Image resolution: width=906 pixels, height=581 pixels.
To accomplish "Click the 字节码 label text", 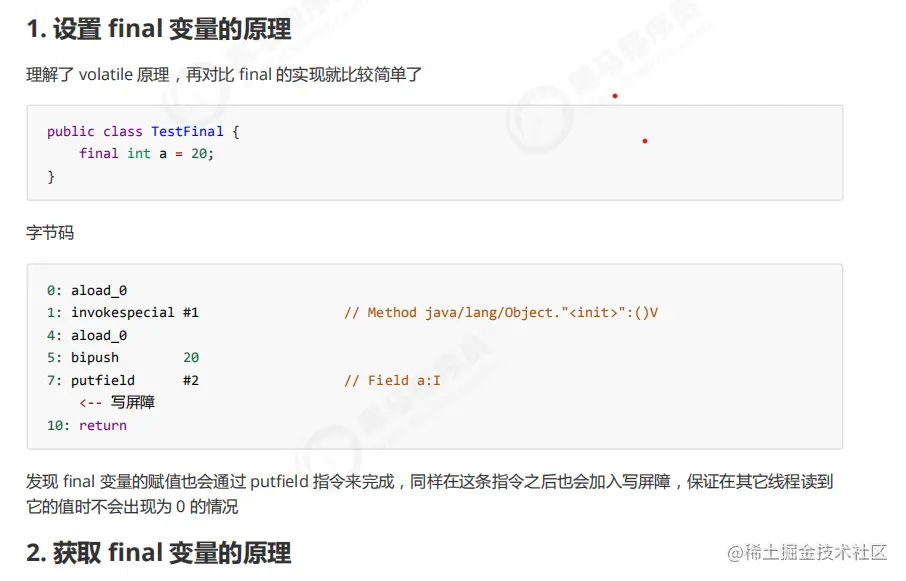I will tap(40, 232).
